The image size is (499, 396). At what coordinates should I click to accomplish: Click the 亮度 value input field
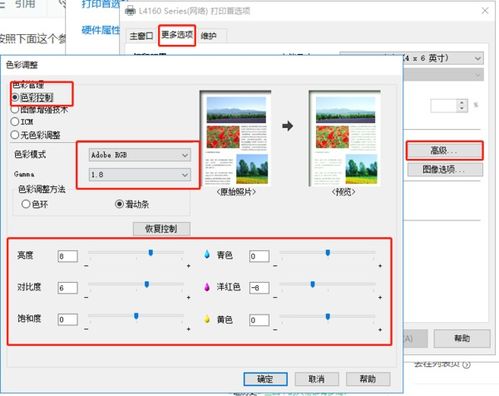pos(68,256)
